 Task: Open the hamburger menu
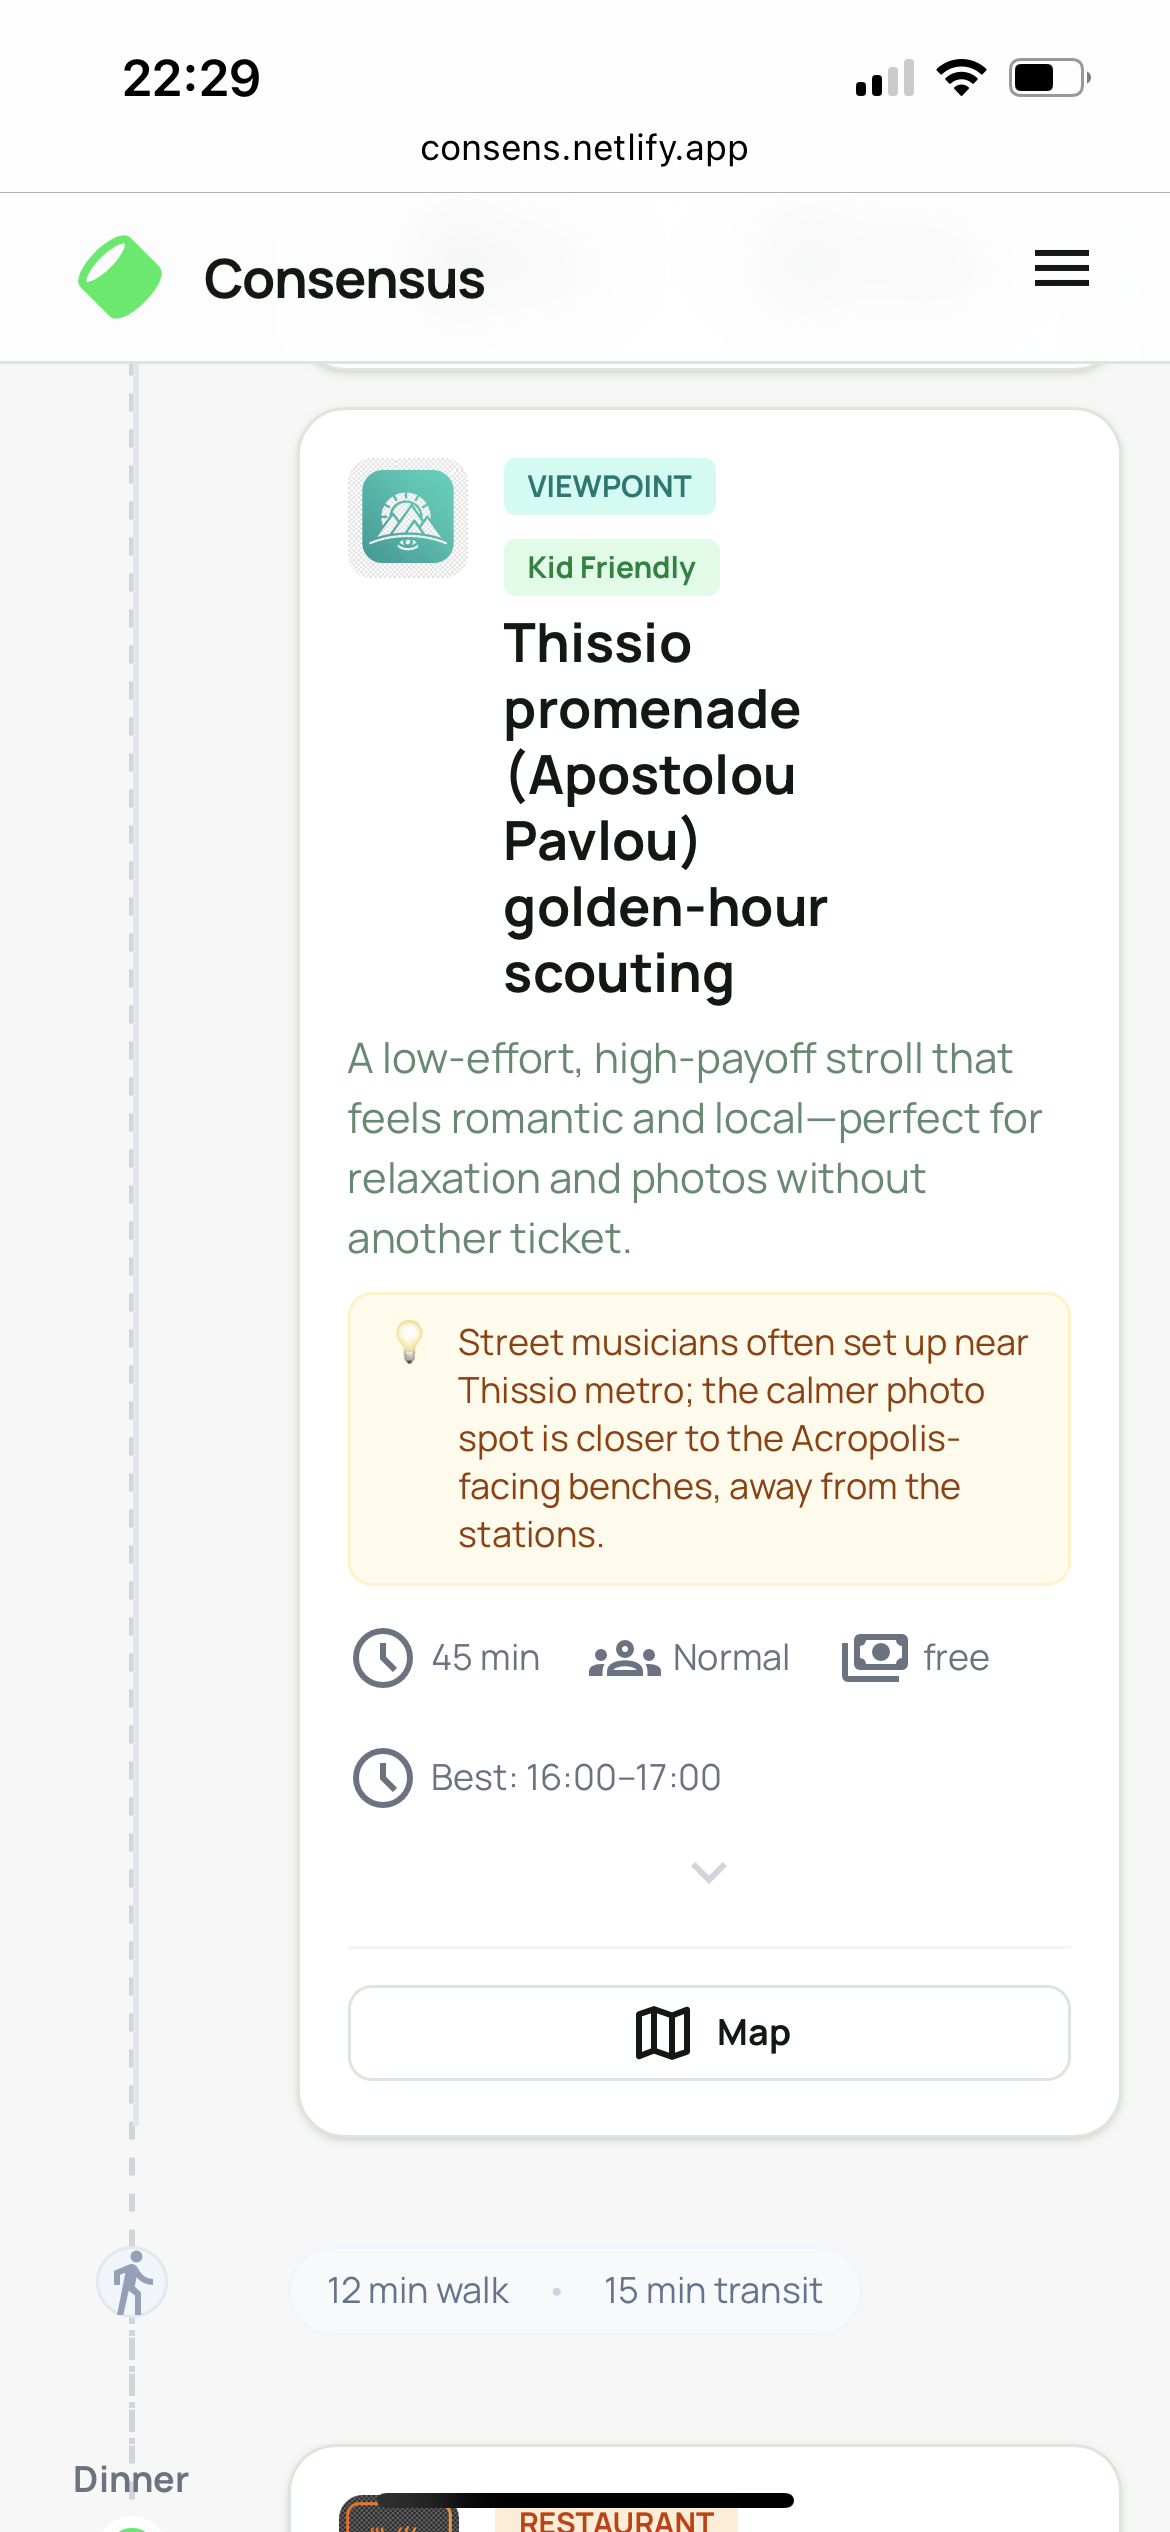1061,268
